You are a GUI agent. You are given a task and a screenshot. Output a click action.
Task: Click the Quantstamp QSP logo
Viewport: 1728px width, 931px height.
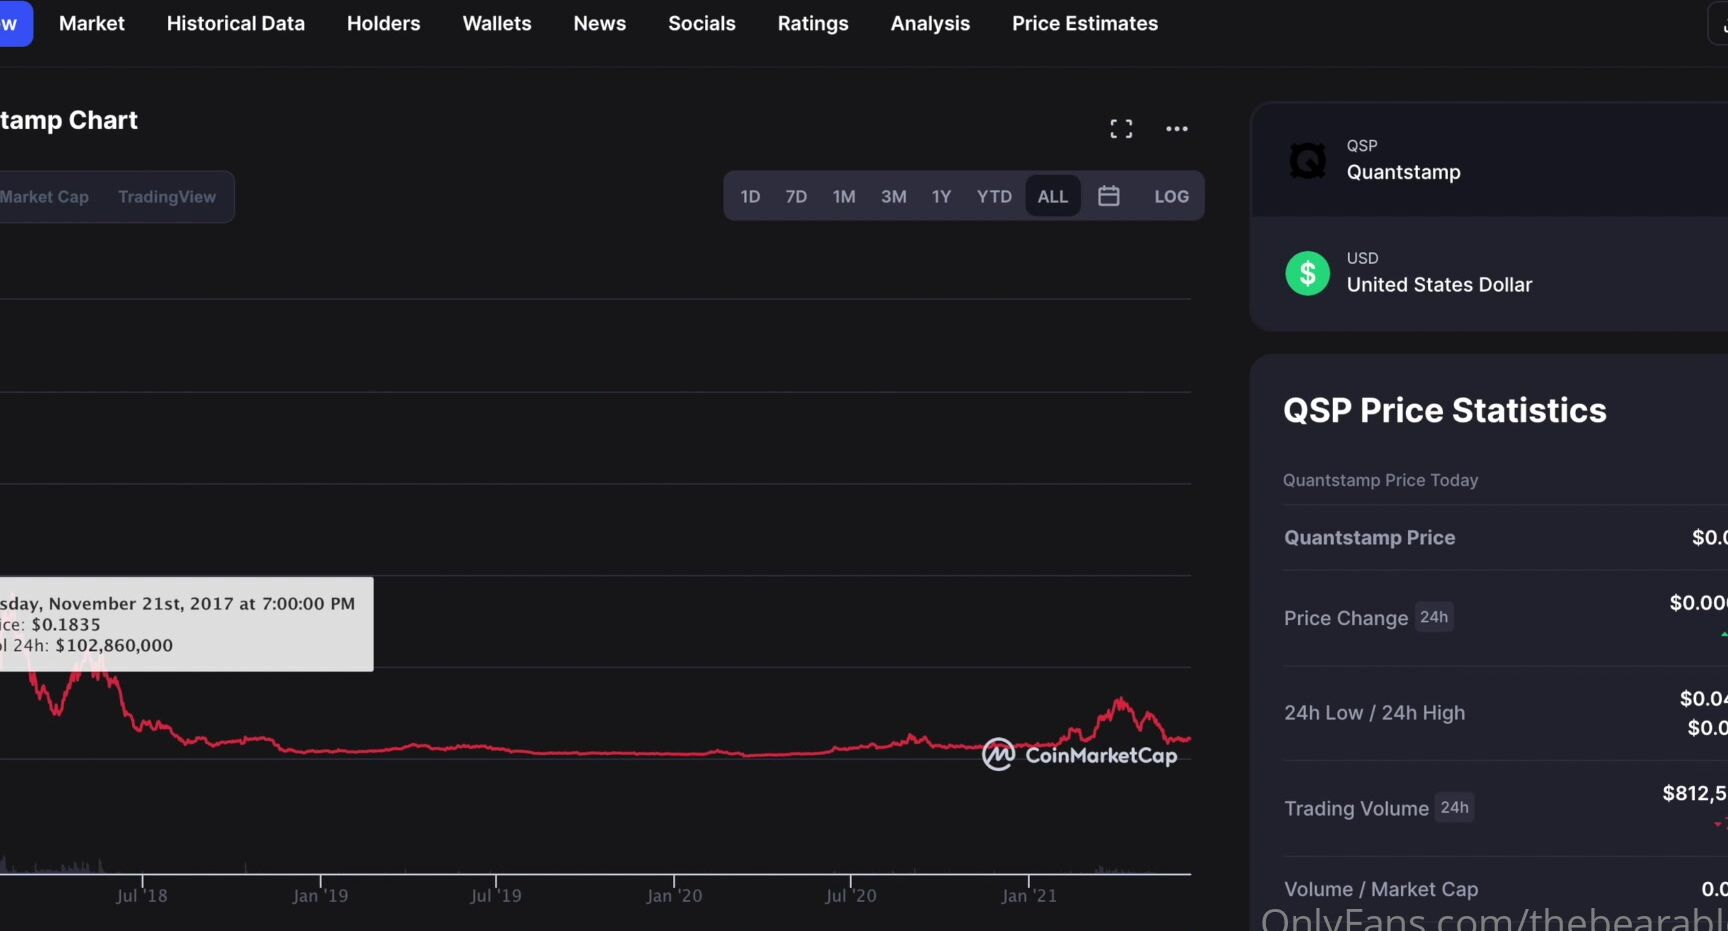click(1307, 160)
